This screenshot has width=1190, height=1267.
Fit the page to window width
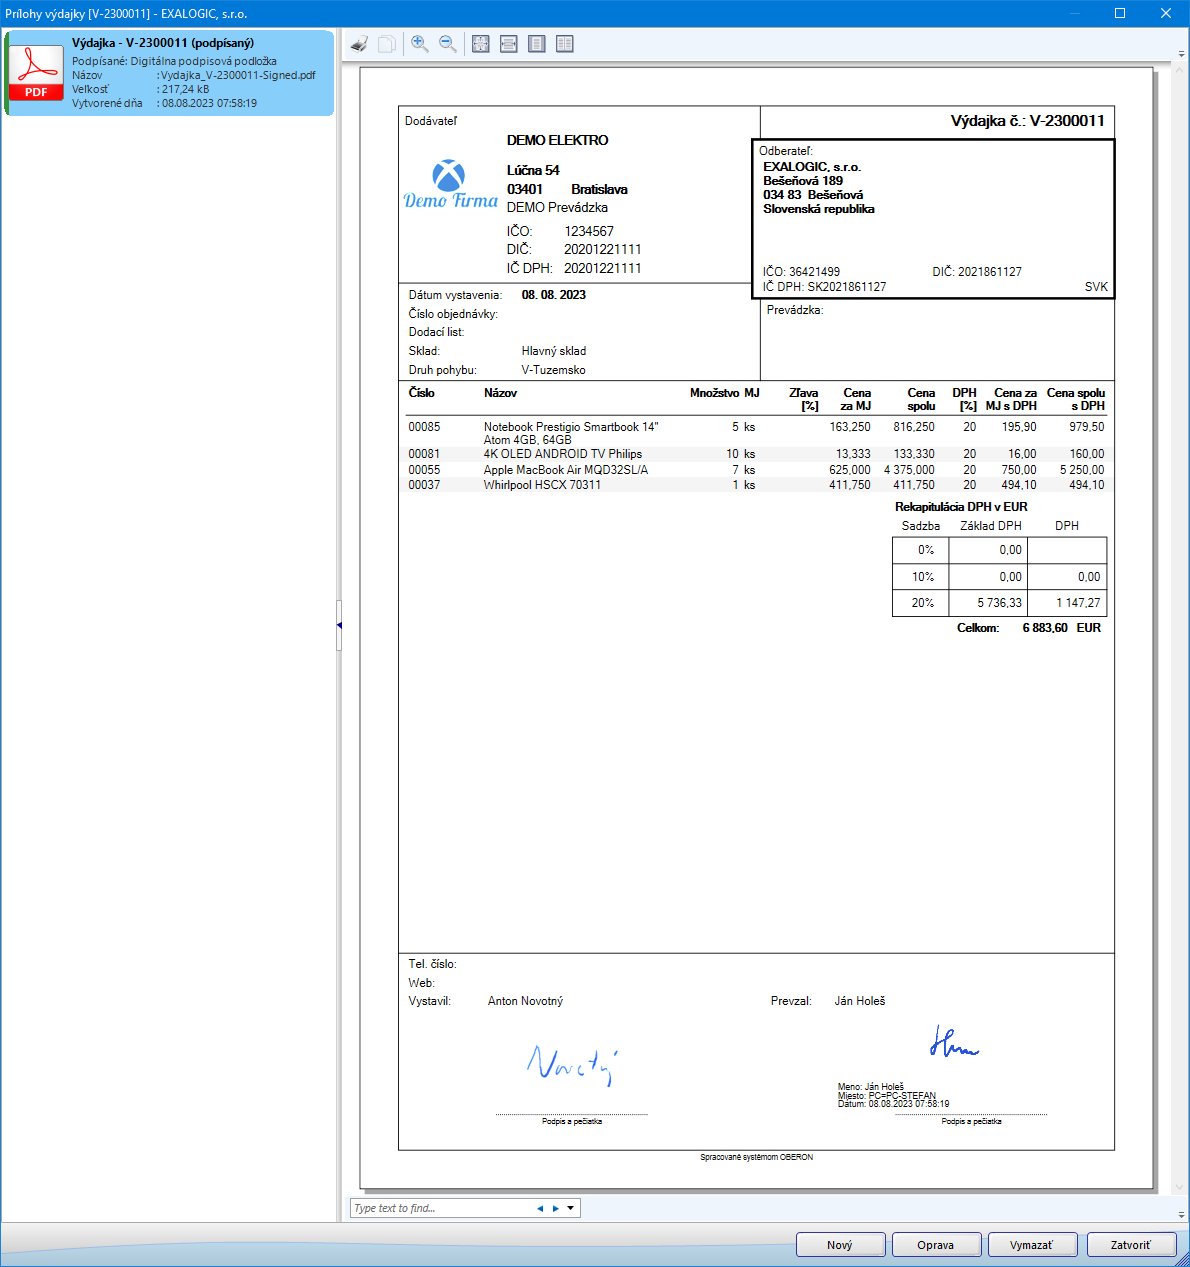coord(509,44)
